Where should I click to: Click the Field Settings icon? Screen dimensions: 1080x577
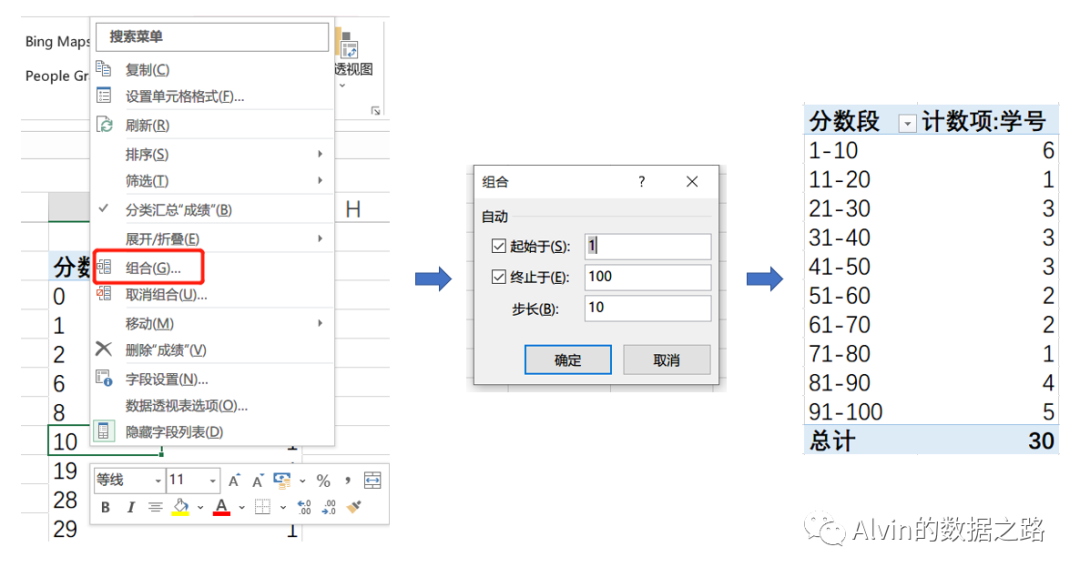click(x=104, y=378)
